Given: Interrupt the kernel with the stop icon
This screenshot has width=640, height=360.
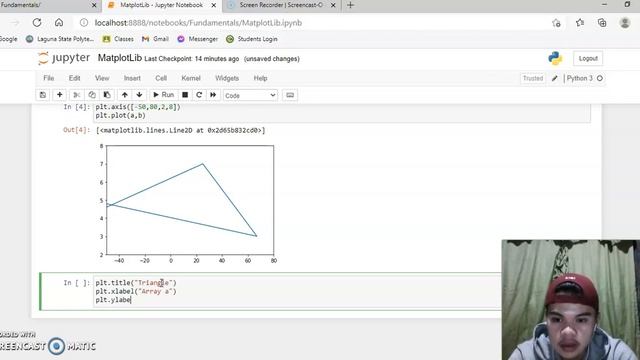Looking at the screenshot, I should [x=185, y=95].
